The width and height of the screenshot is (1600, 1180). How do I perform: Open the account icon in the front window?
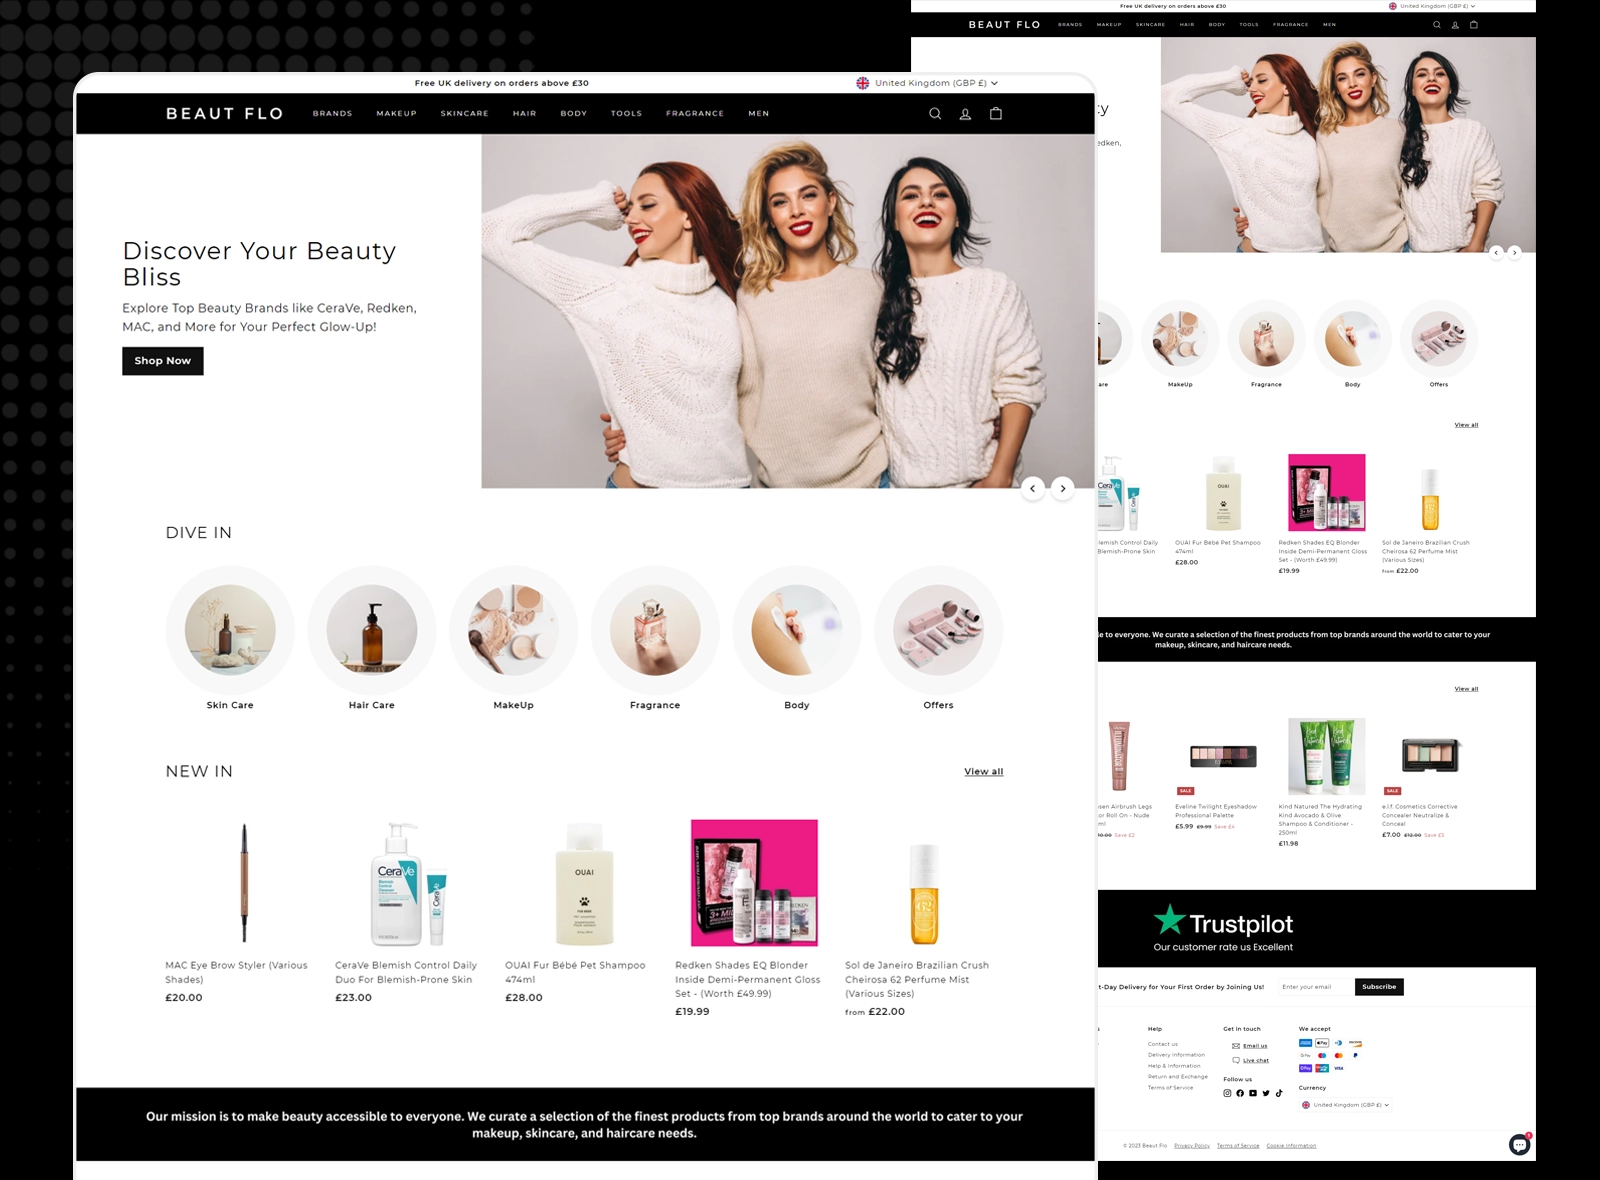coord(965,114)
